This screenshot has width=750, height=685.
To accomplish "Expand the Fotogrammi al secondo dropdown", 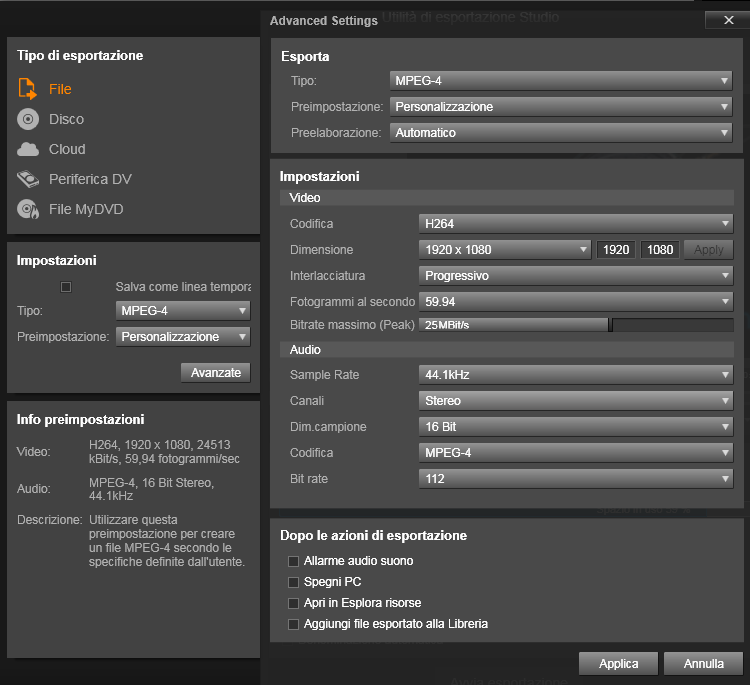I will point(575,302).
